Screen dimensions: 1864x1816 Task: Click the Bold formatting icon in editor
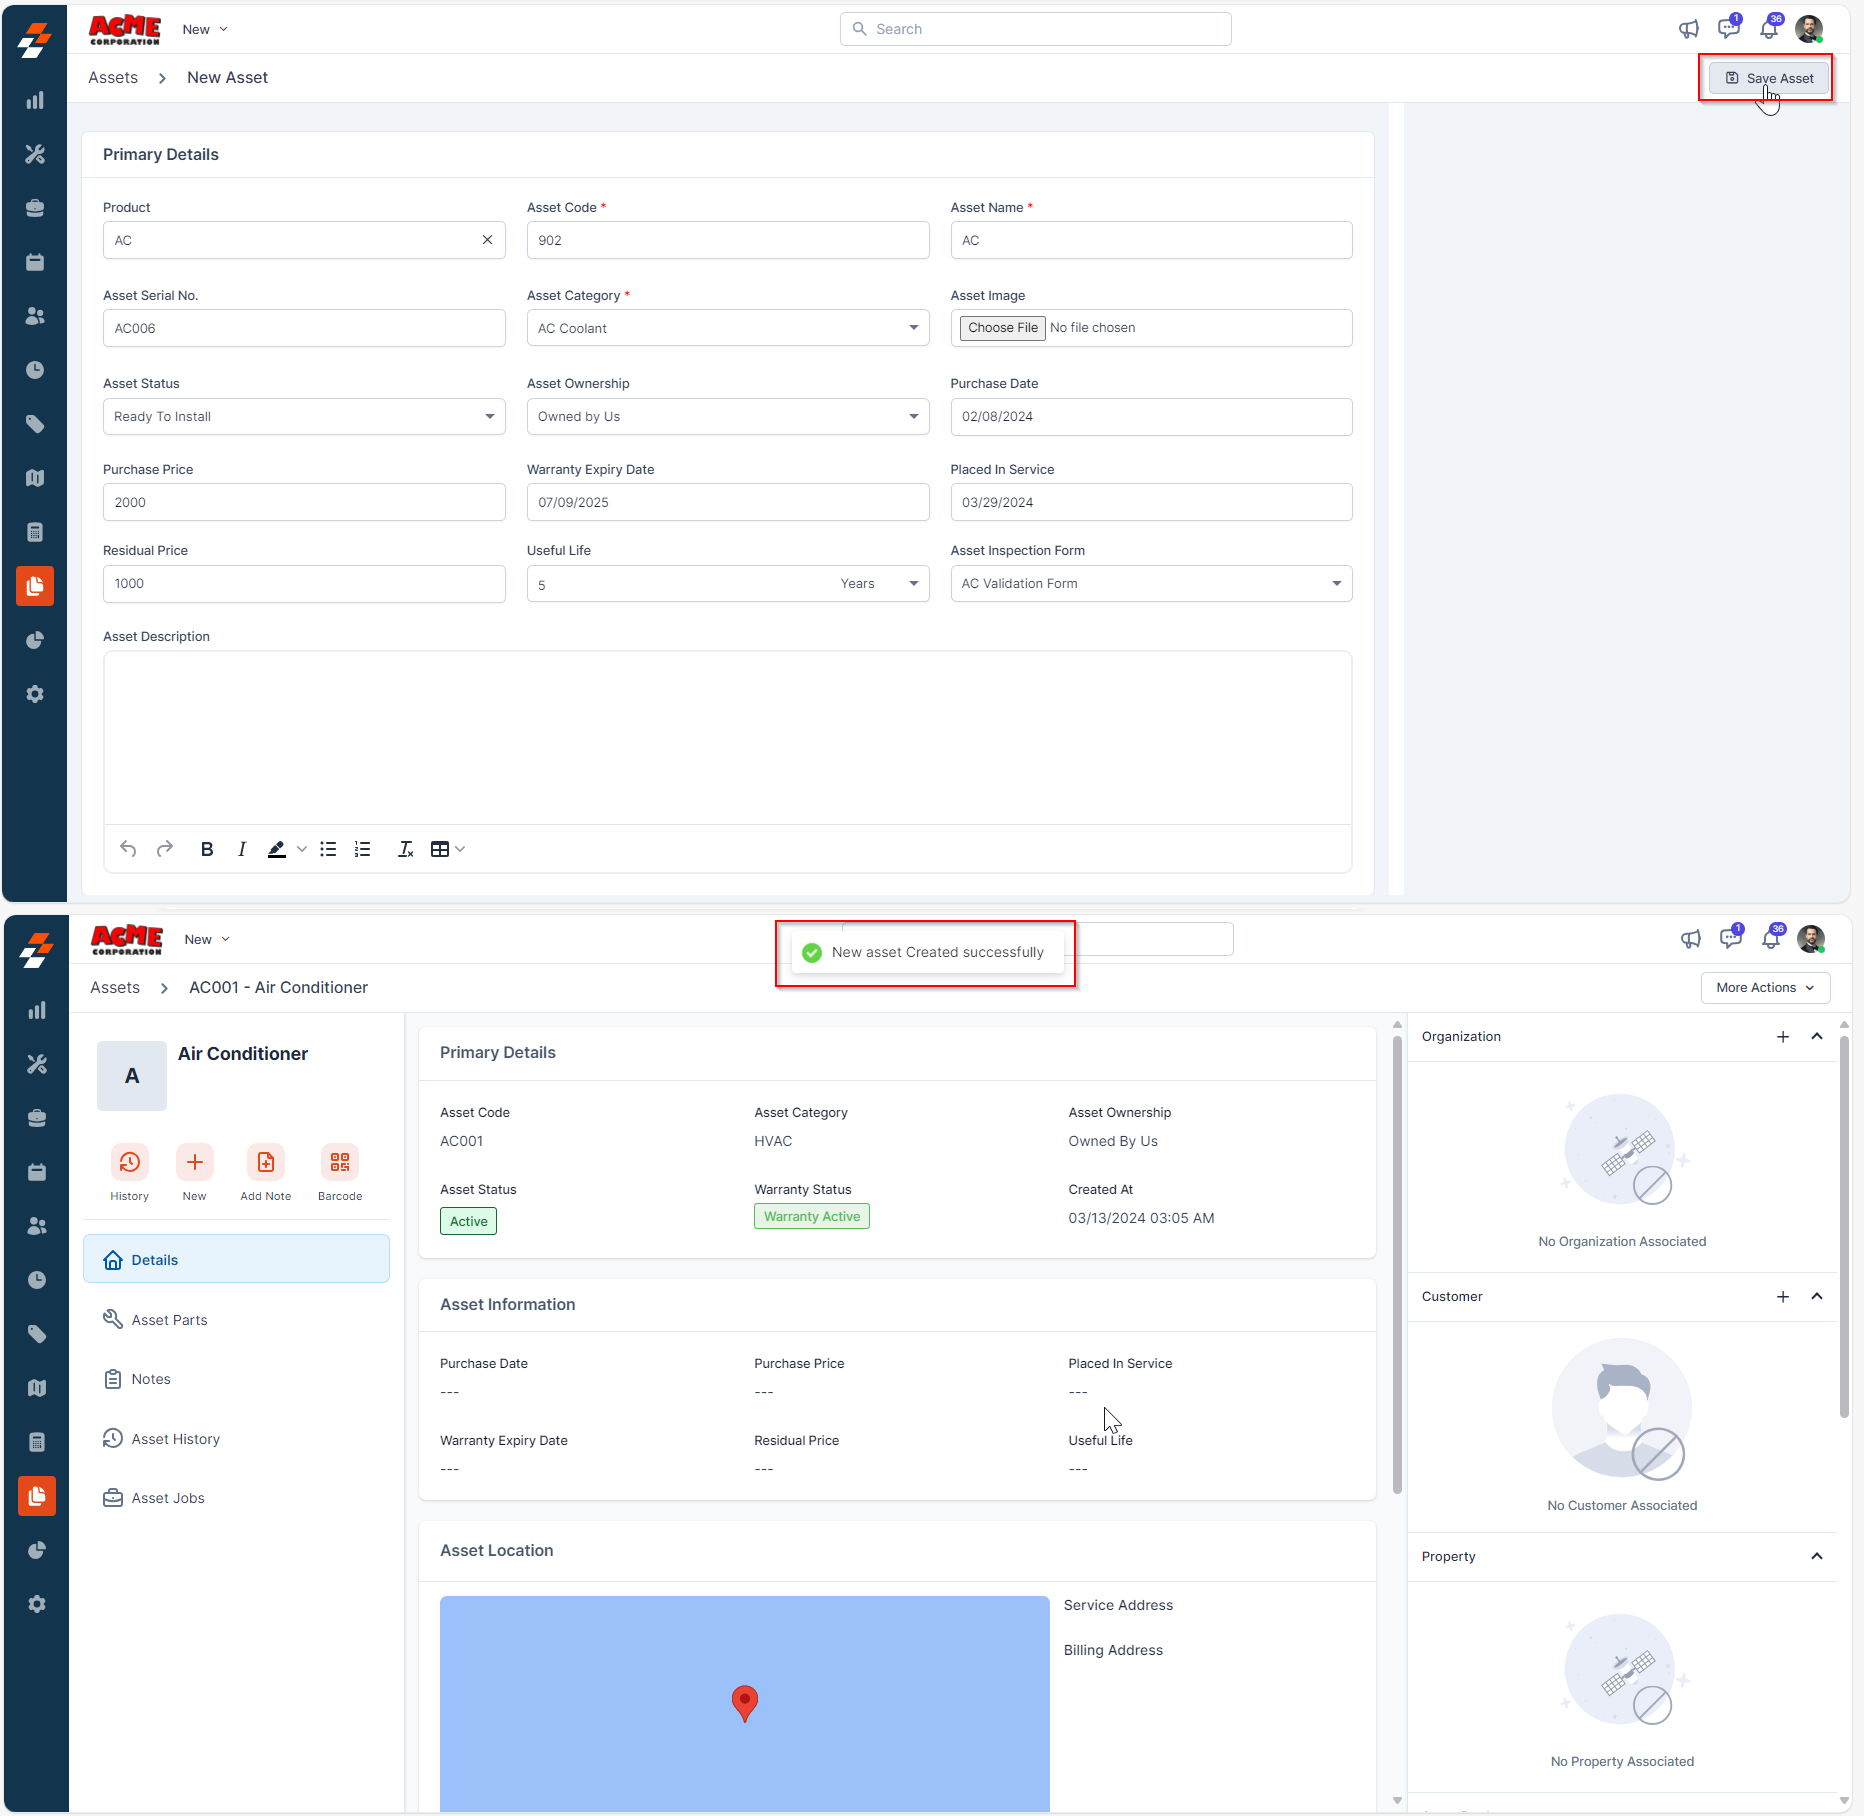tap(207, 849)
